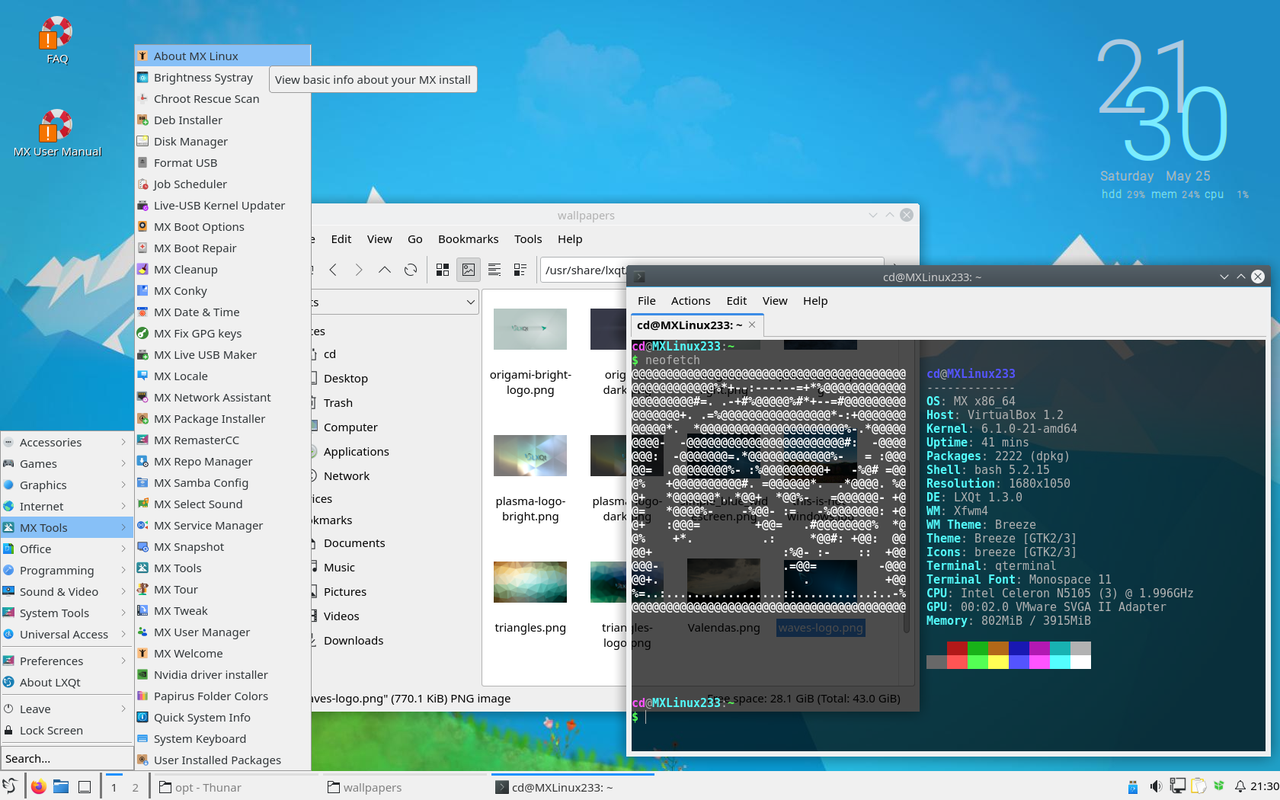
Task: Open Actions menu in terminal
Action: [x=690, y=300]
